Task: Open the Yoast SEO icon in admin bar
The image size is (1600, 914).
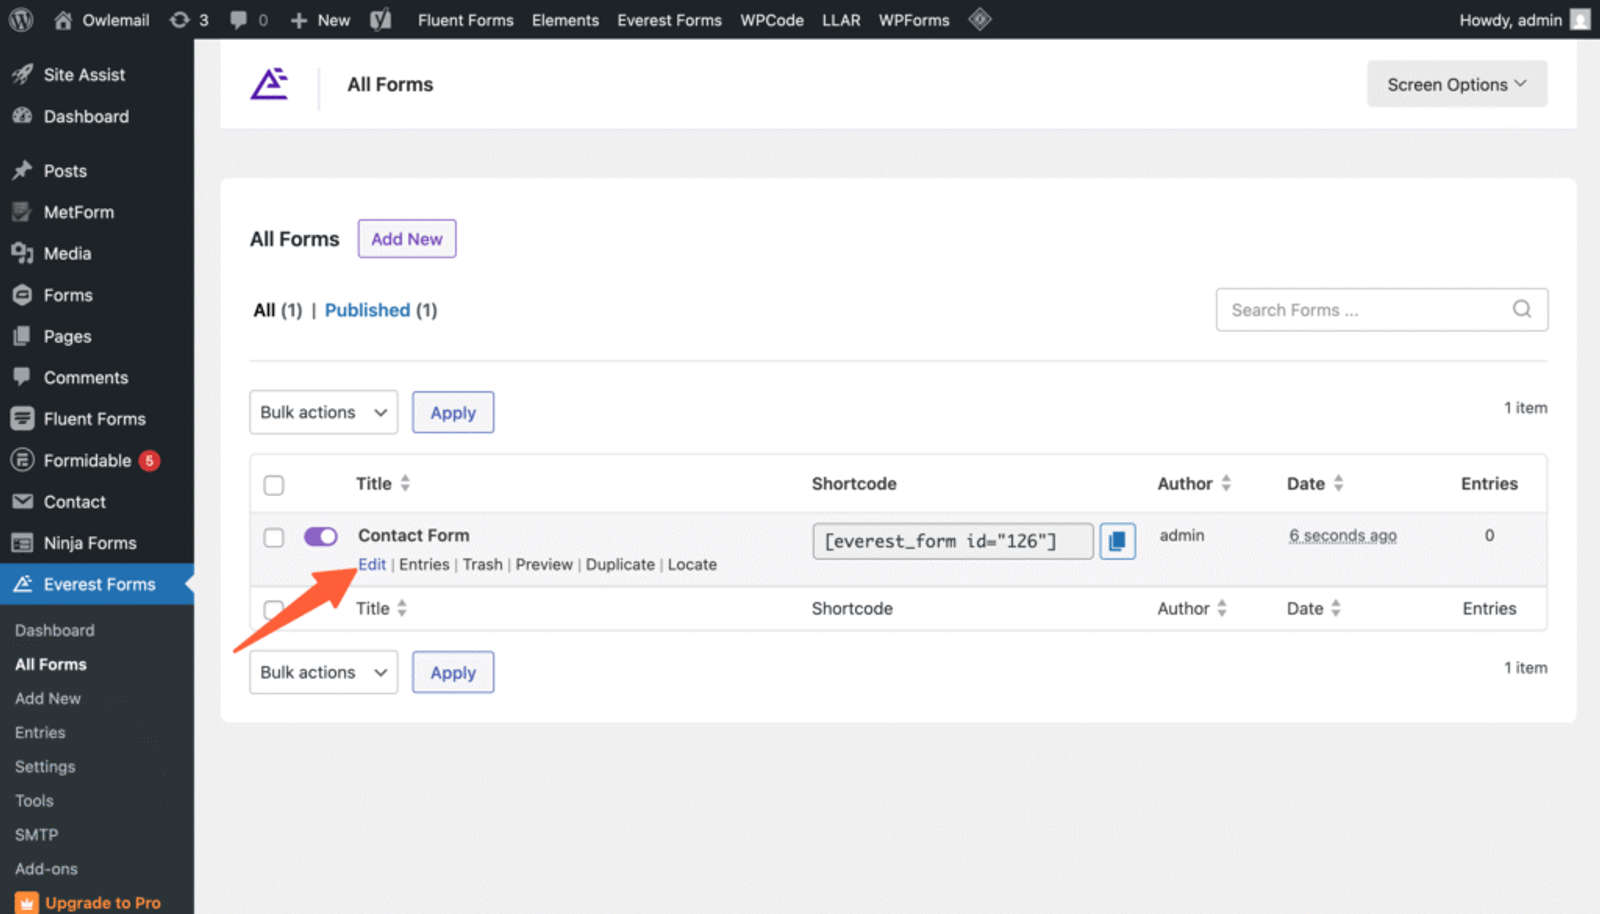Action: coord(381,20)
